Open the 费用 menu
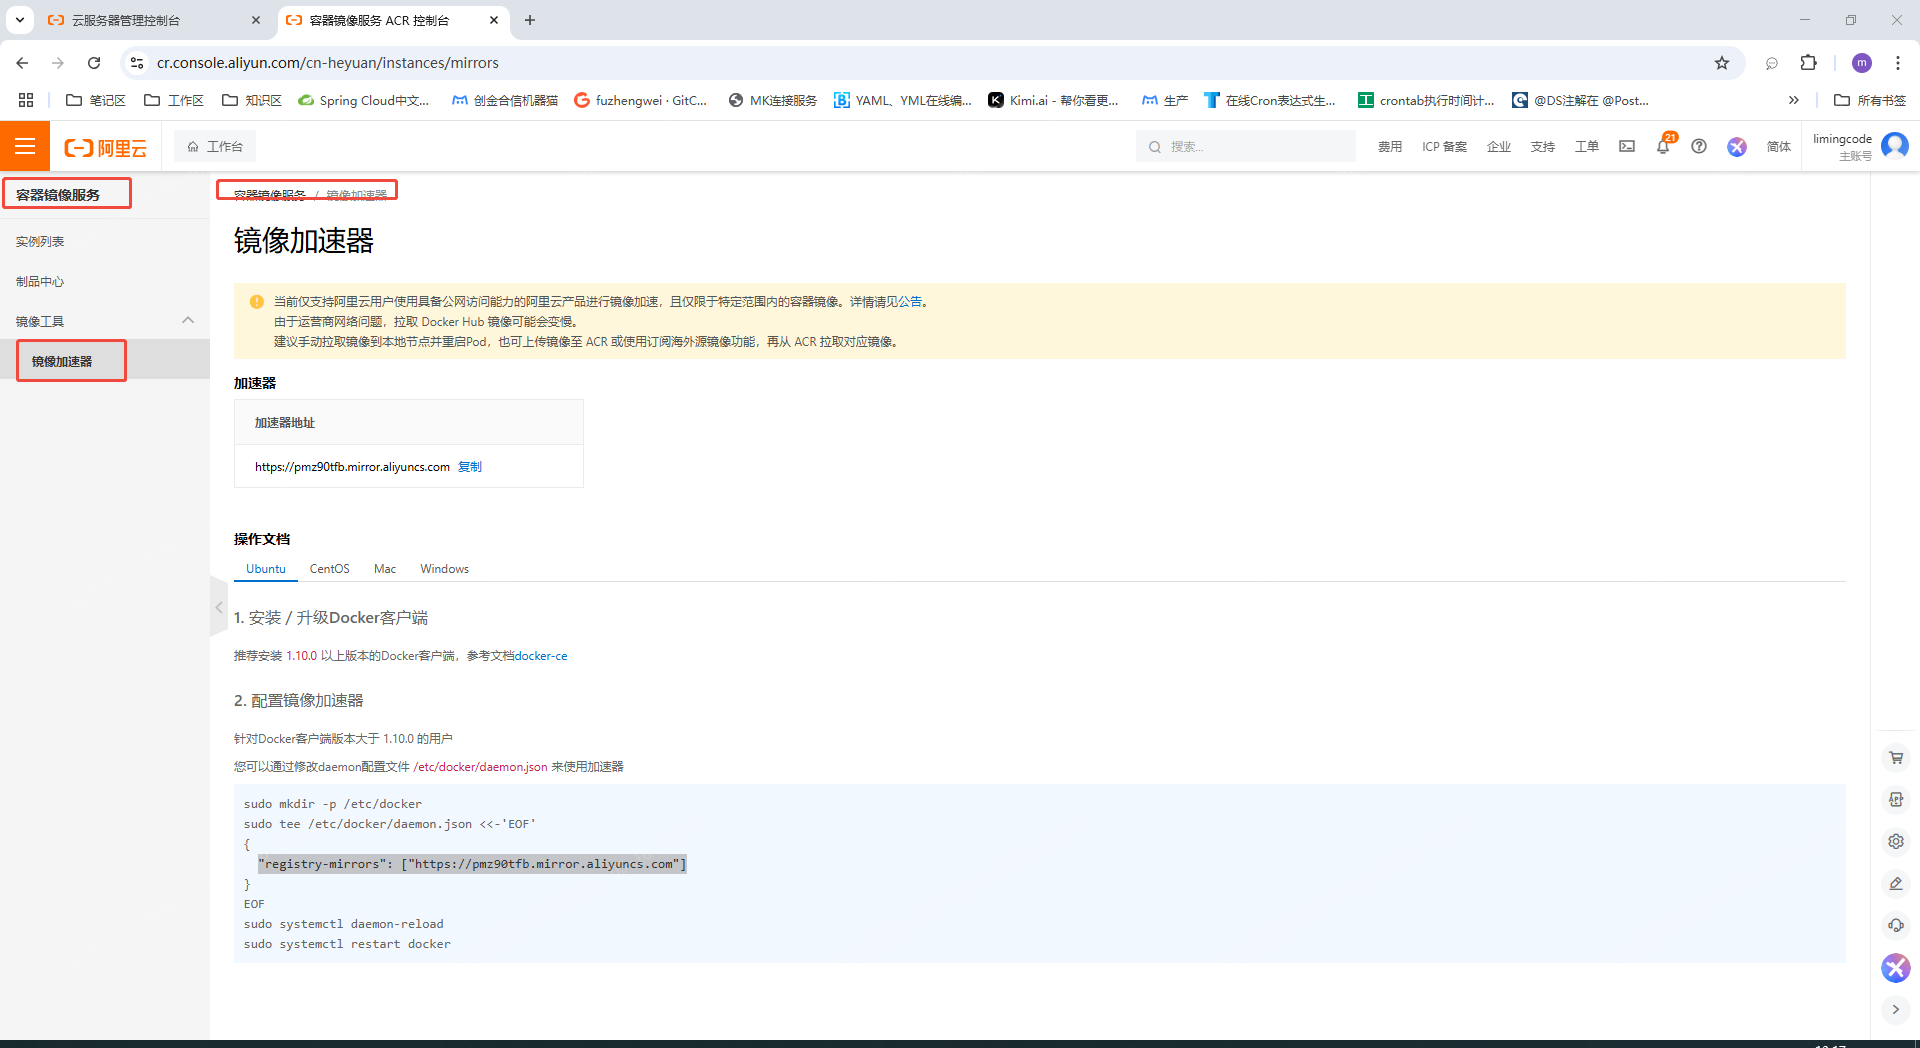This screenshot has height=1048, width=1920. tap(1389, 146)
